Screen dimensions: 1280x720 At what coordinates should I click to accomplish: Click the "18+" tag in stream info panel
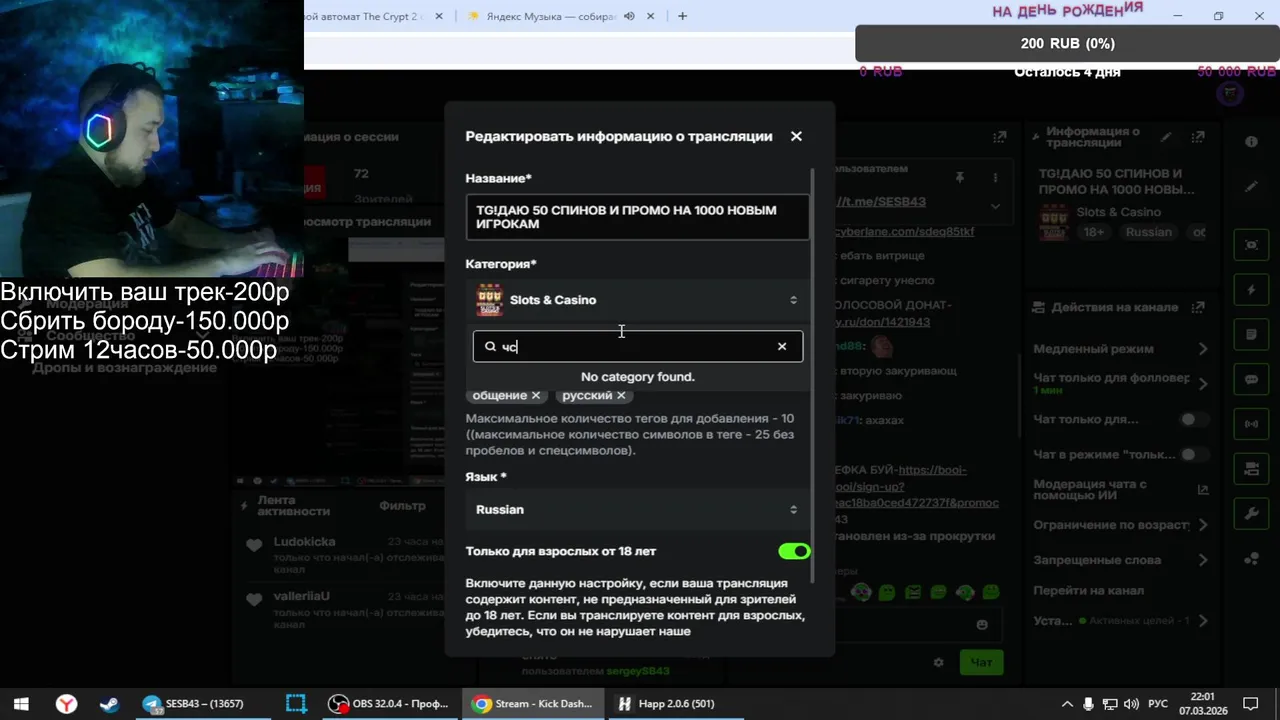click(x=1096, y=232)
